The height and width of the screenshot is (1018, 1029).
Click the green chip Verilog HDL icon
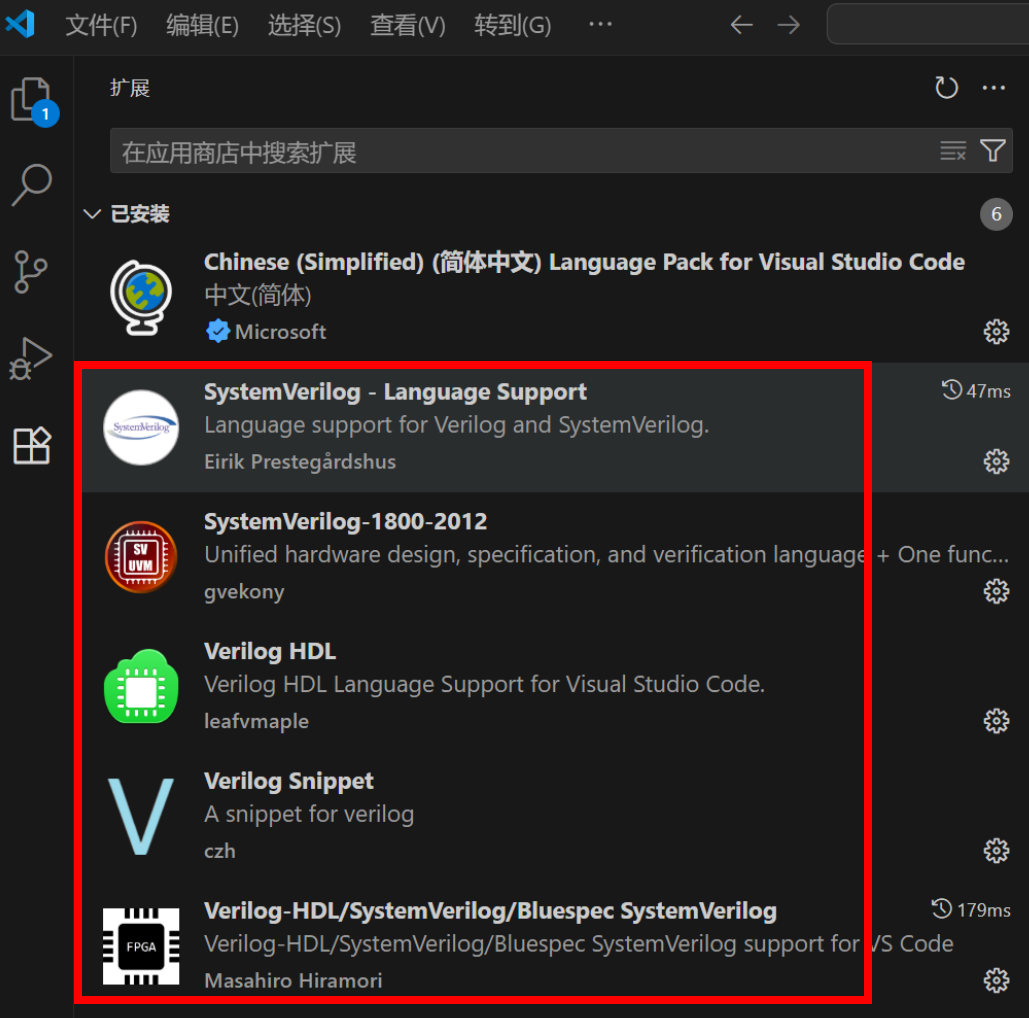[141, 687]
